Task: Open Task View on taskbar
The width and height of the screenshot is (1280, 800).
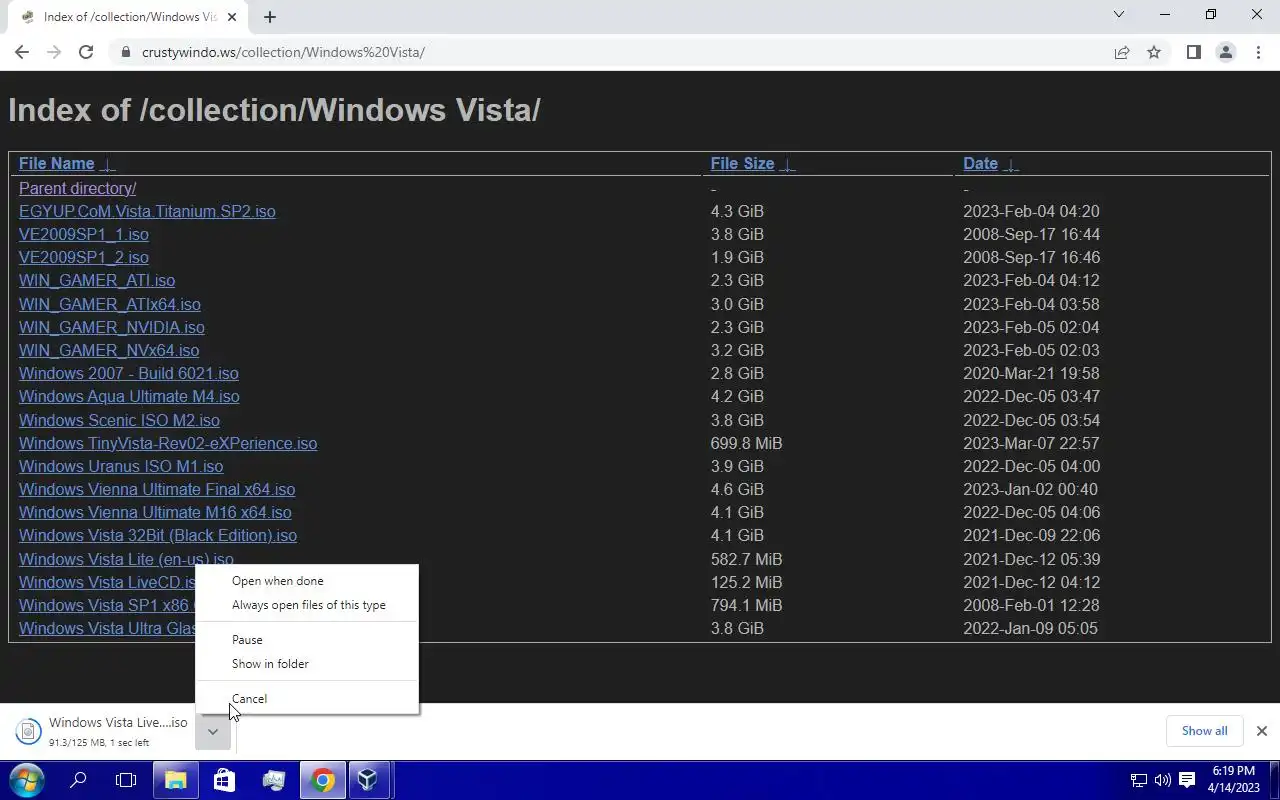Action: coord(126,780)
